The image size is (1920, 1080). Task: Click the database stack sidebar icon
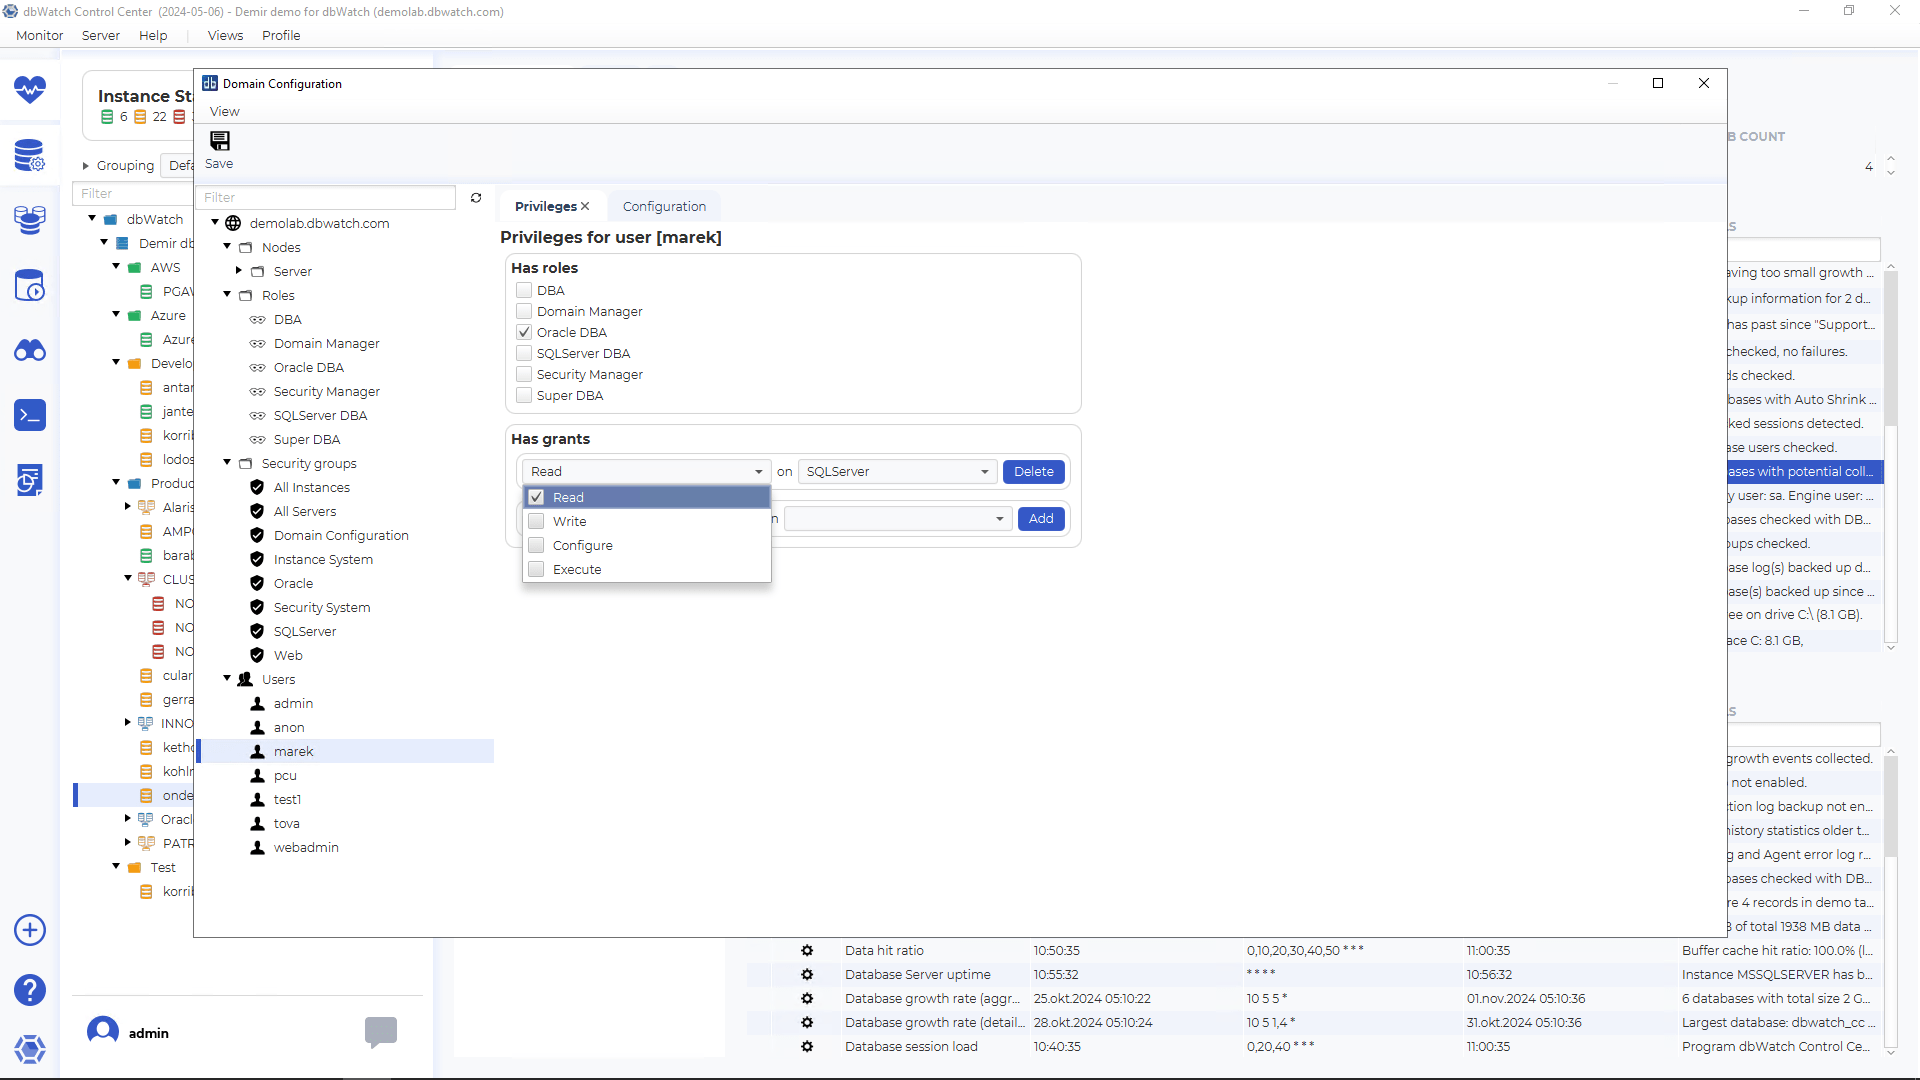30,220
